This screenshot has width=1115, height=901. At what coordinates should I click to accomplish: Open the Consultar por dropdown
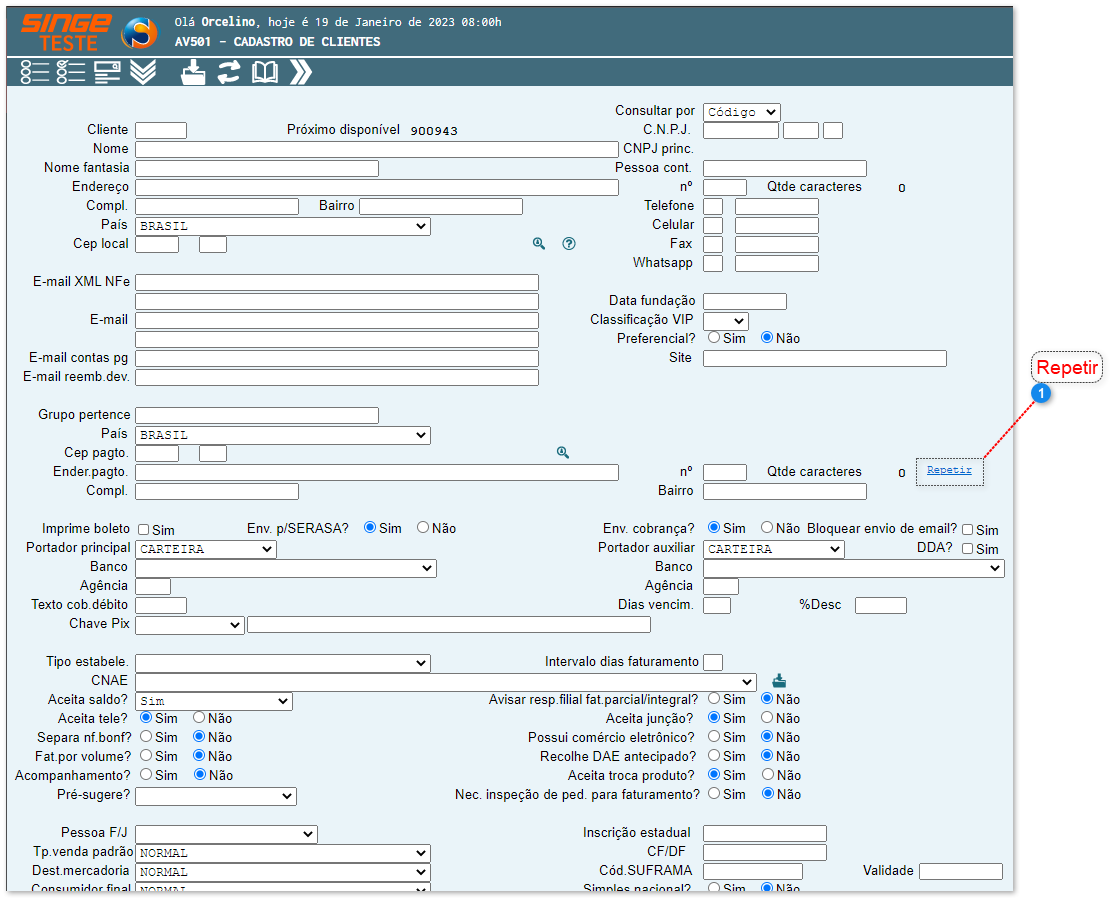pyautogui.click(x=741, y=112)
